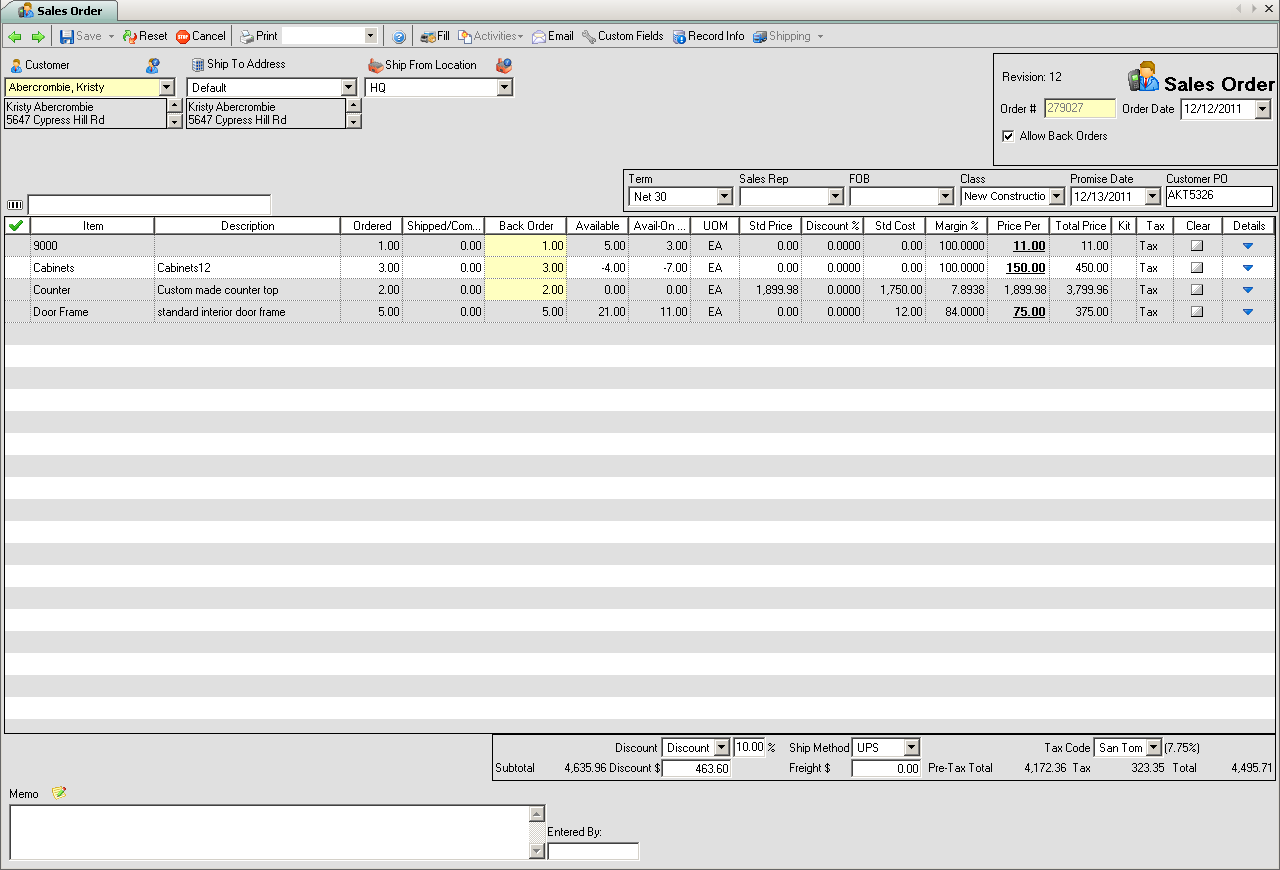Click the Memo notepad icon
1280x870 pixels.
coord(59,793)
